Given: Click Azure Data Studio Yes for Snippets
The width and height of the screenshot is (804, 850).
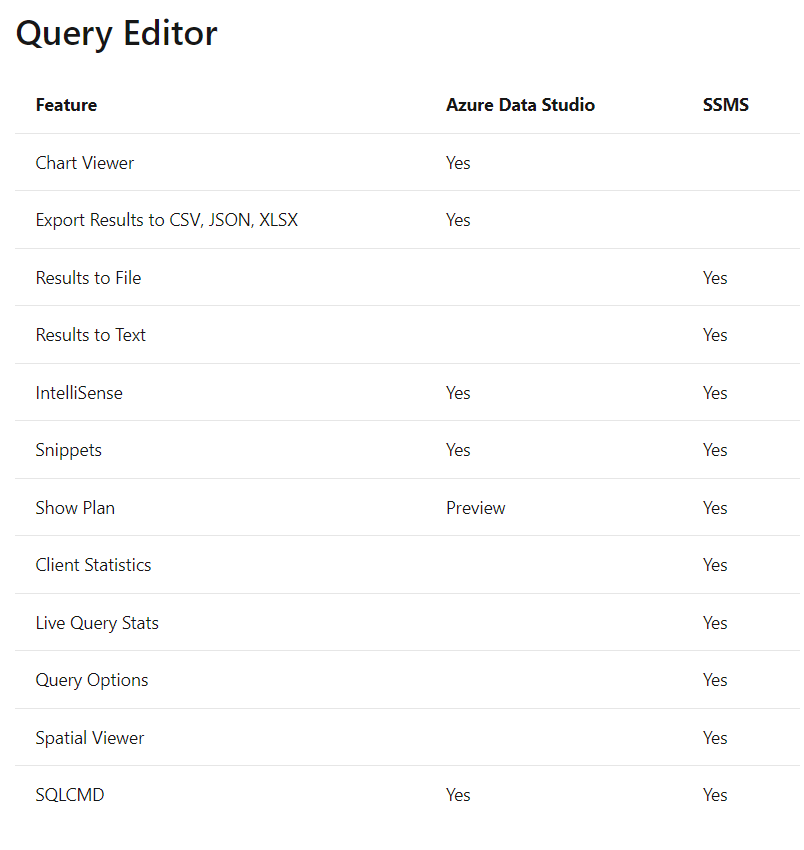Looking at the screenshot, I should pyautogui.click(x=458, y=450).
